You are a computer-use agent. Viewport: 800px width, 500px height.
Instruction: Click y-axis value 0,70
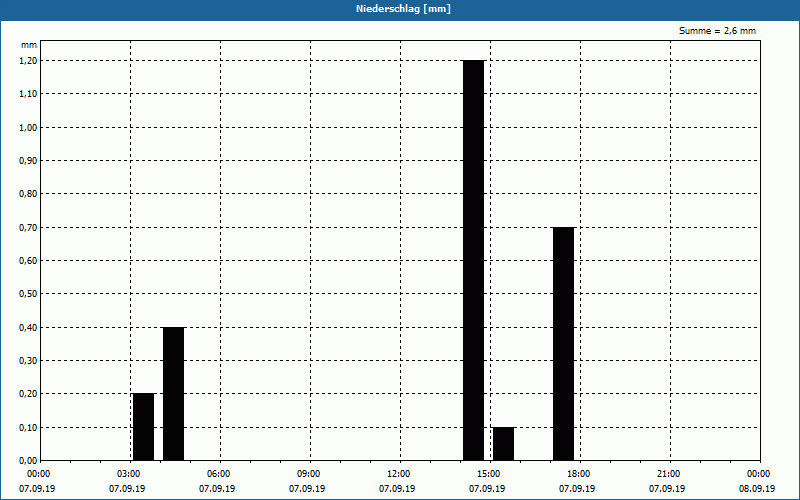point(29,228)
